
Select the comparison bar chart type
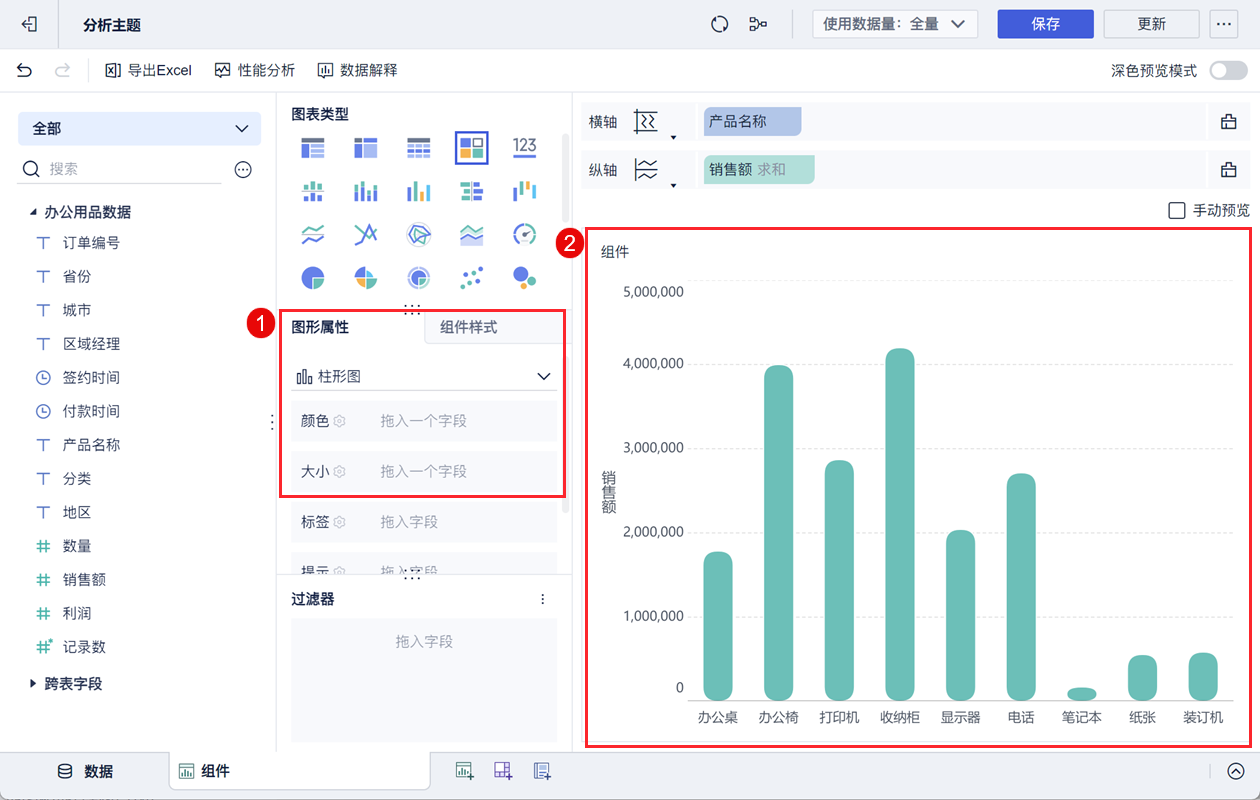click(471, 191)
